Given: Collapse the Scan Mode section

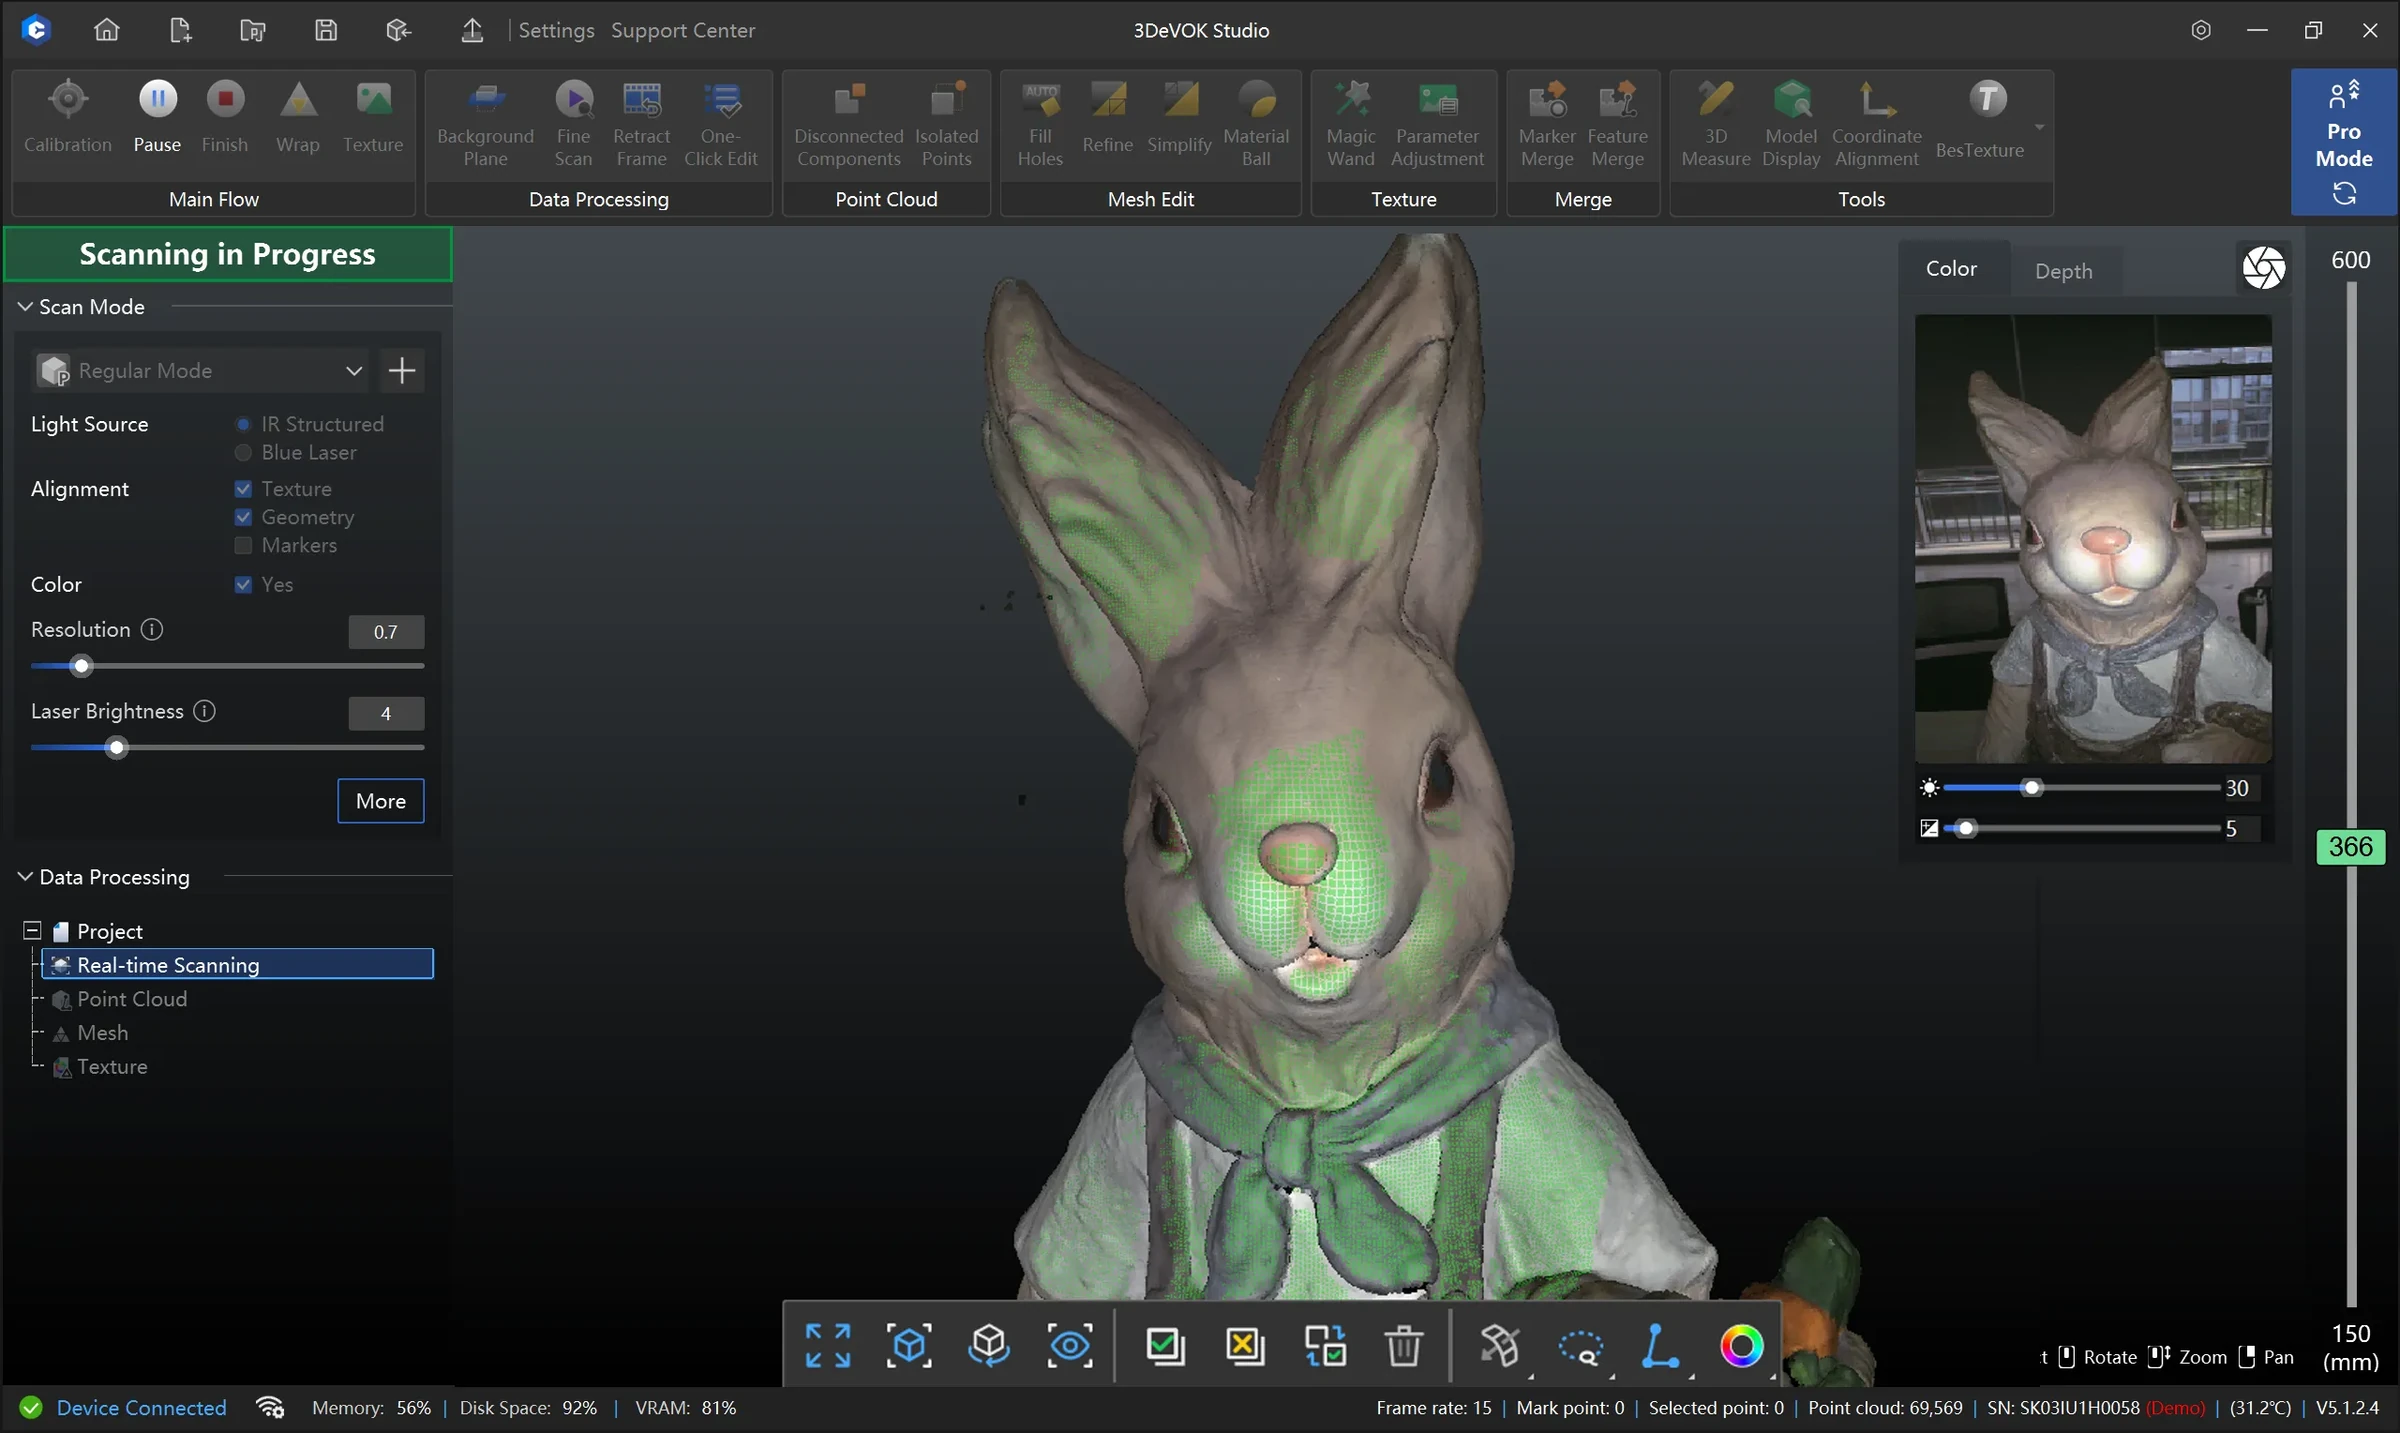Looking at the screenshot, I should coord(25,307).
